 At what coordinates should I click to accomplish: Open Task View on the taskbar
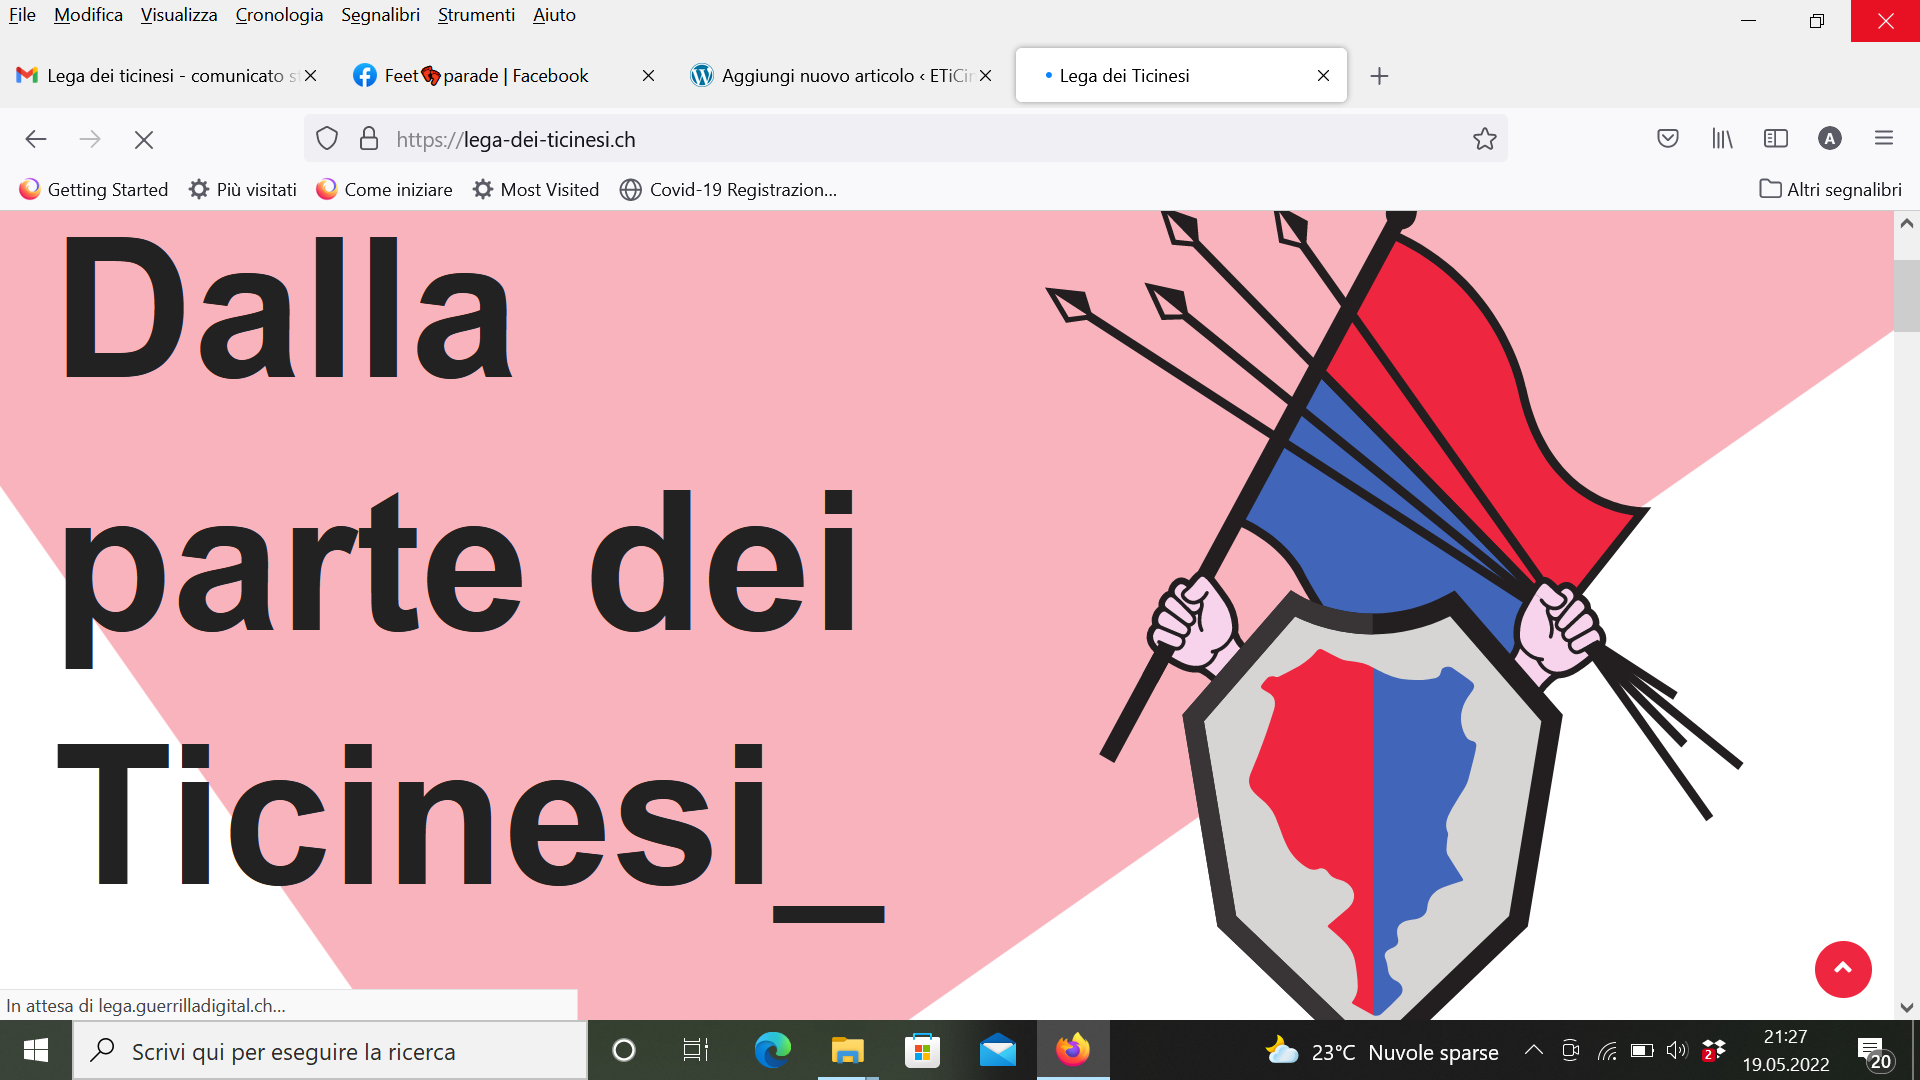[696, 1050]
